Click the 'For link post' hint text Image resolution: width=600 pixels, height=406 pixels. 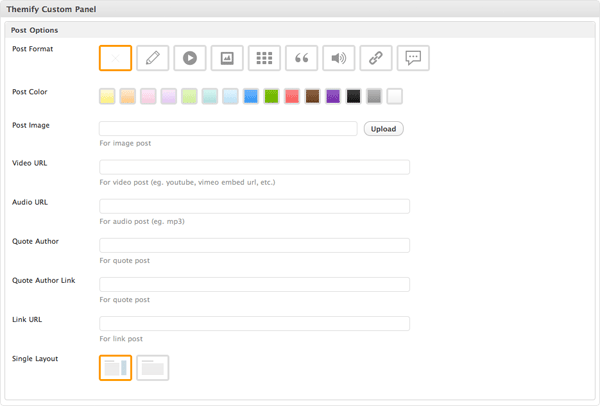[x=121, y=339]
